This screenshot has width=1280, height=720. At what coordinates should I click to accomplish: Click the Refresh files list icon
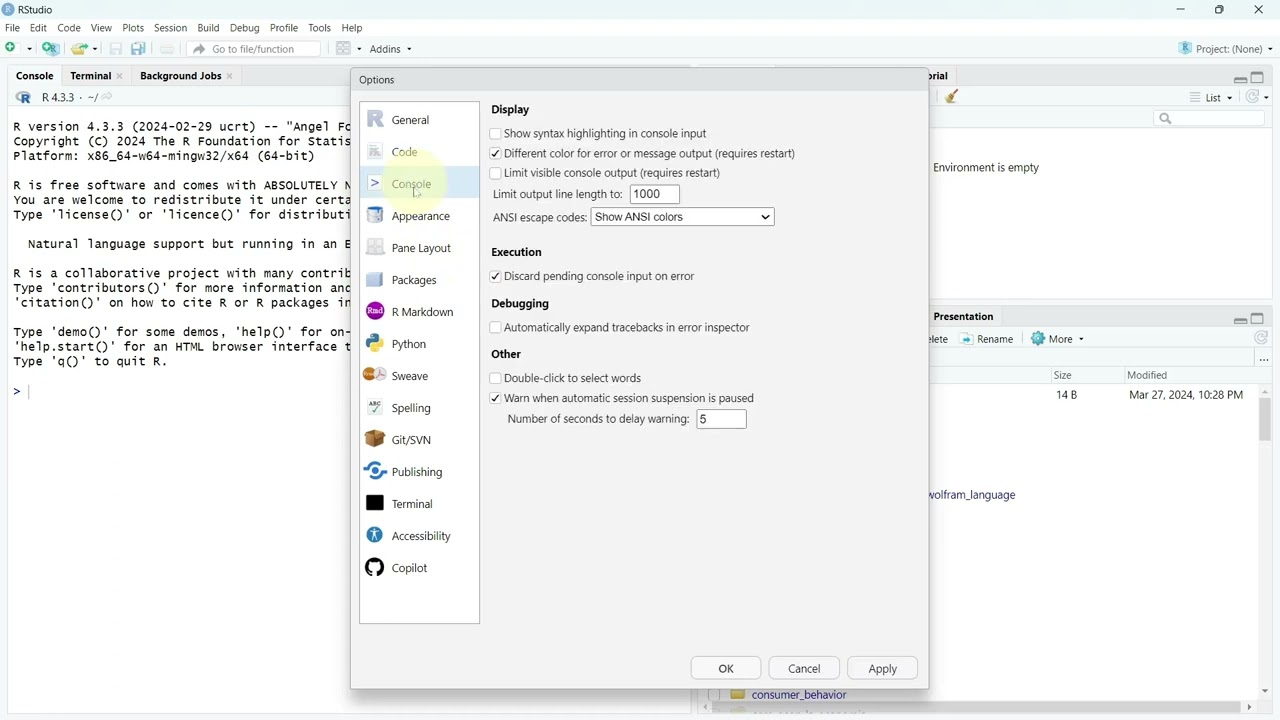(1262, 339)
